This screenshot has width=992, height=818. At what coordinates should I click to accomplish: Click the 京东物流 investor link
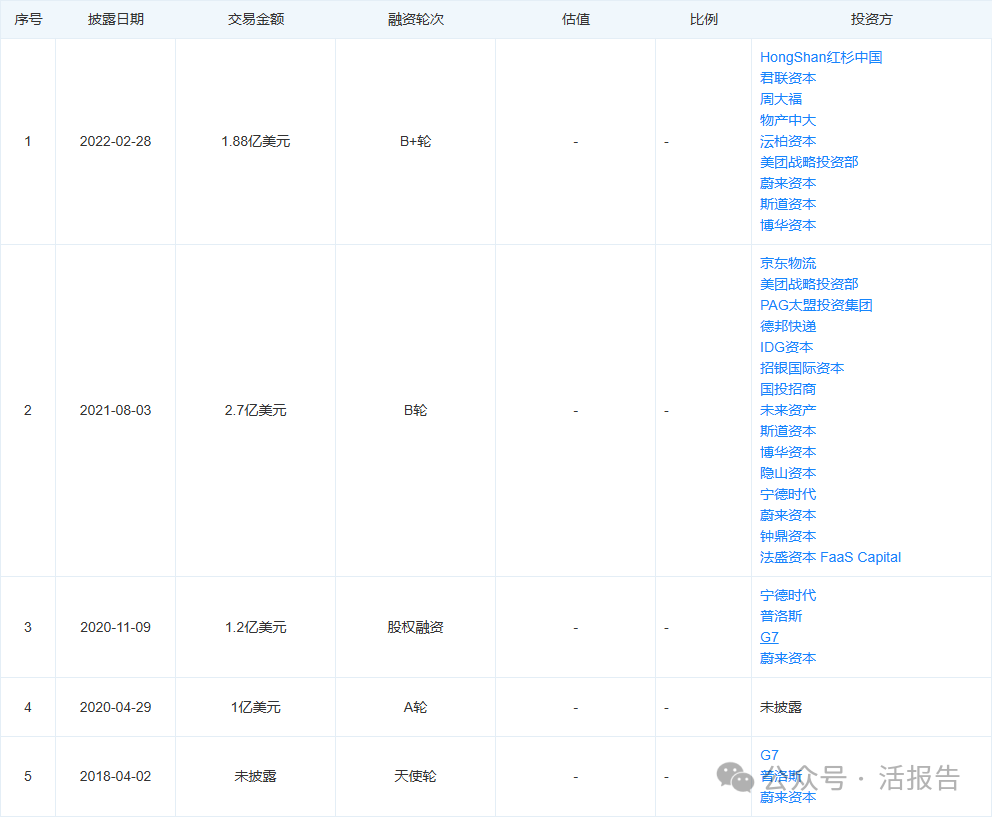click(787, 262)
